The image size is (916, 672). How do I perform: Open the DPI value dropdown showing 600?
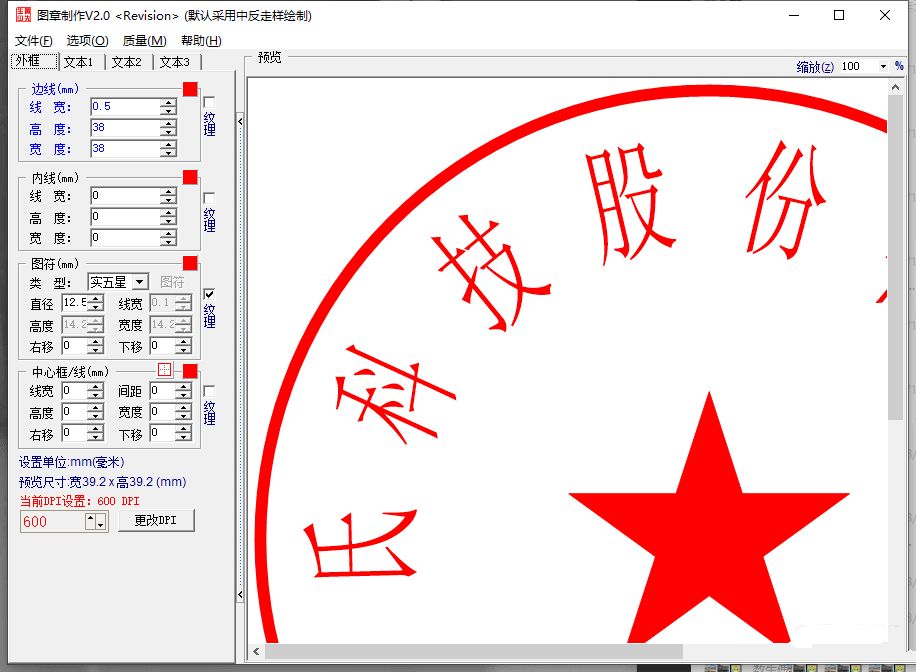point(100,525)
